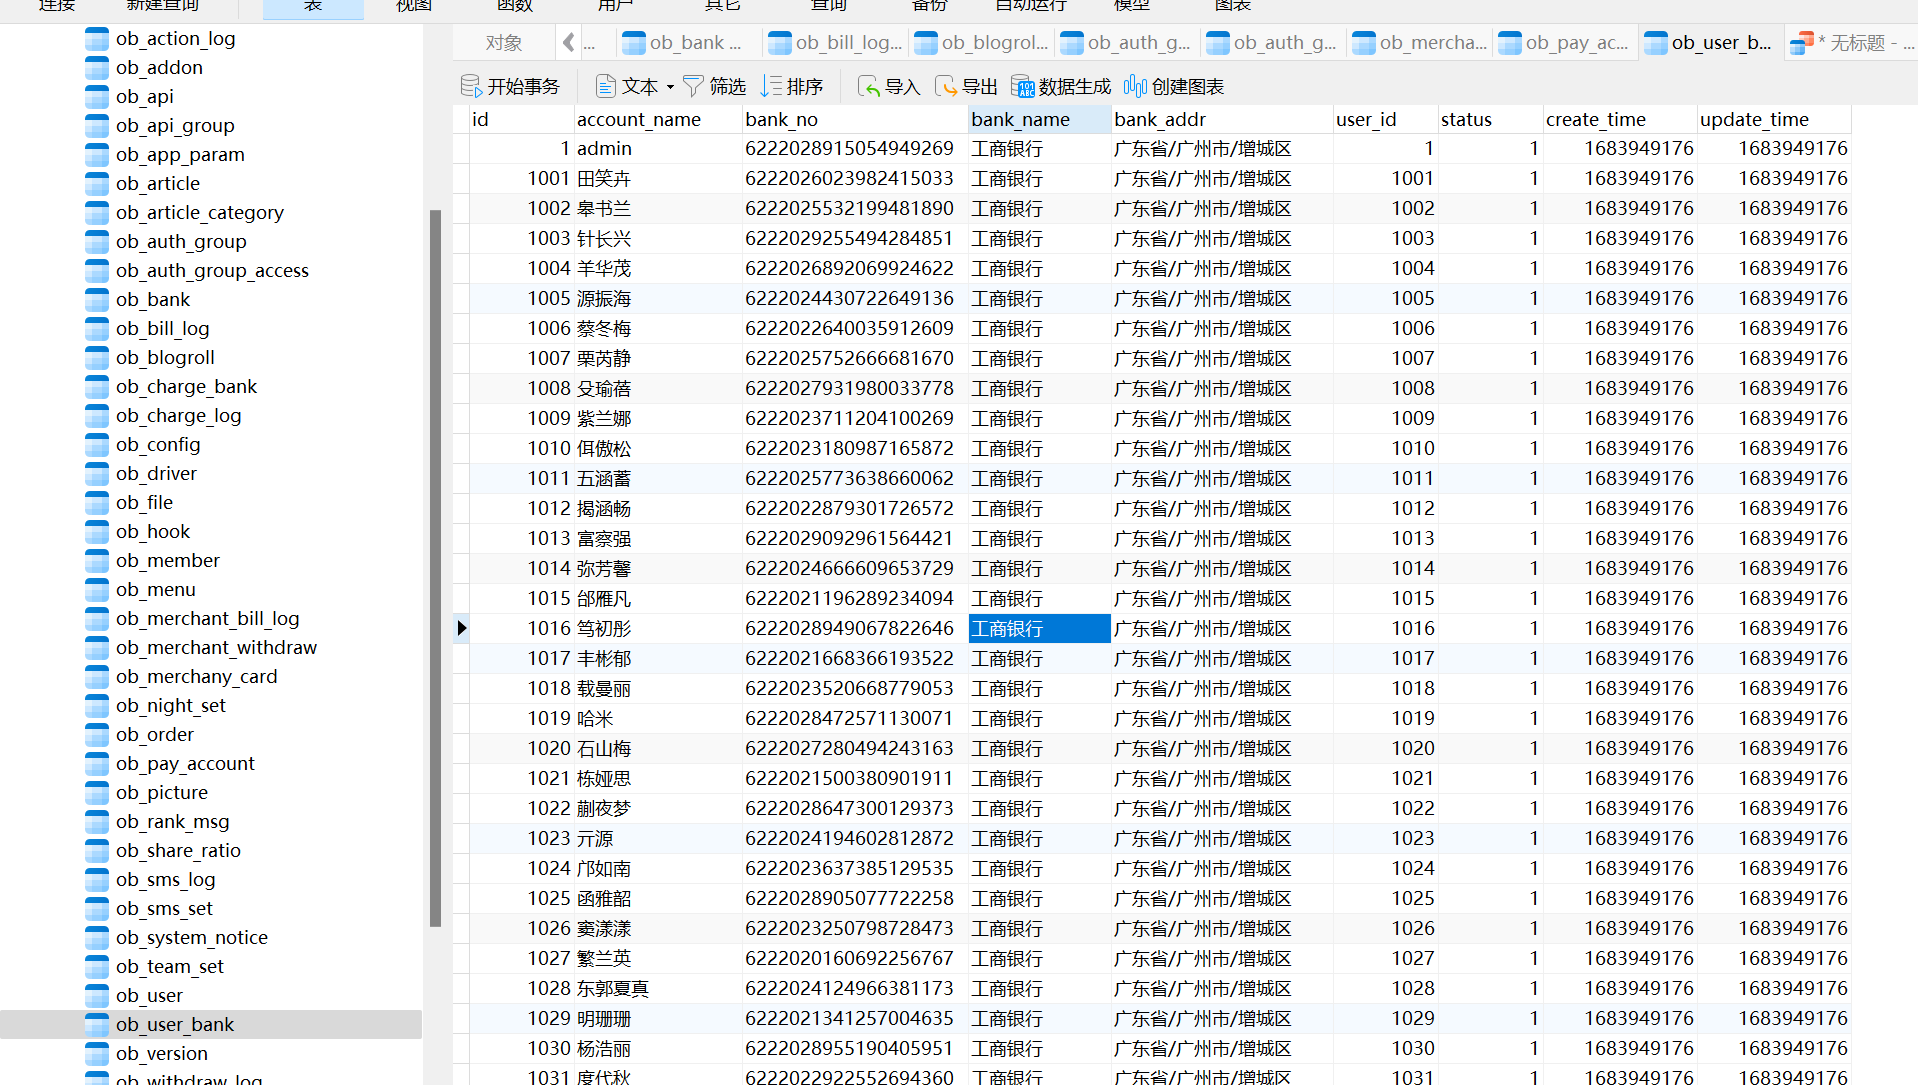Switch to the ob_pay_ac... tab

click(x=1565, y=43)
